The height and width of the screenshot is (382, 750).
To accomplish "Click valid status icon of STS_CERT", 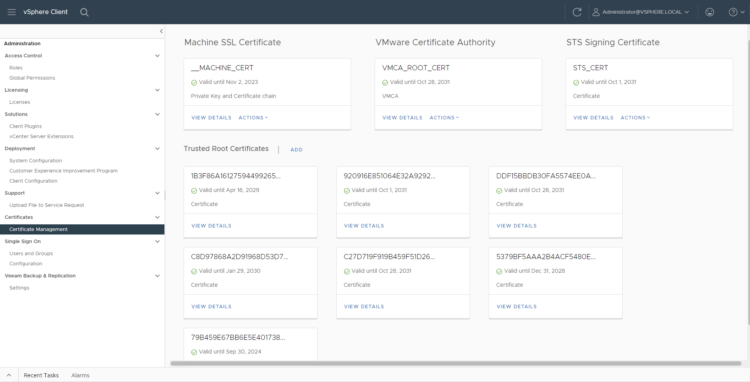I will (x=576, y=83).
